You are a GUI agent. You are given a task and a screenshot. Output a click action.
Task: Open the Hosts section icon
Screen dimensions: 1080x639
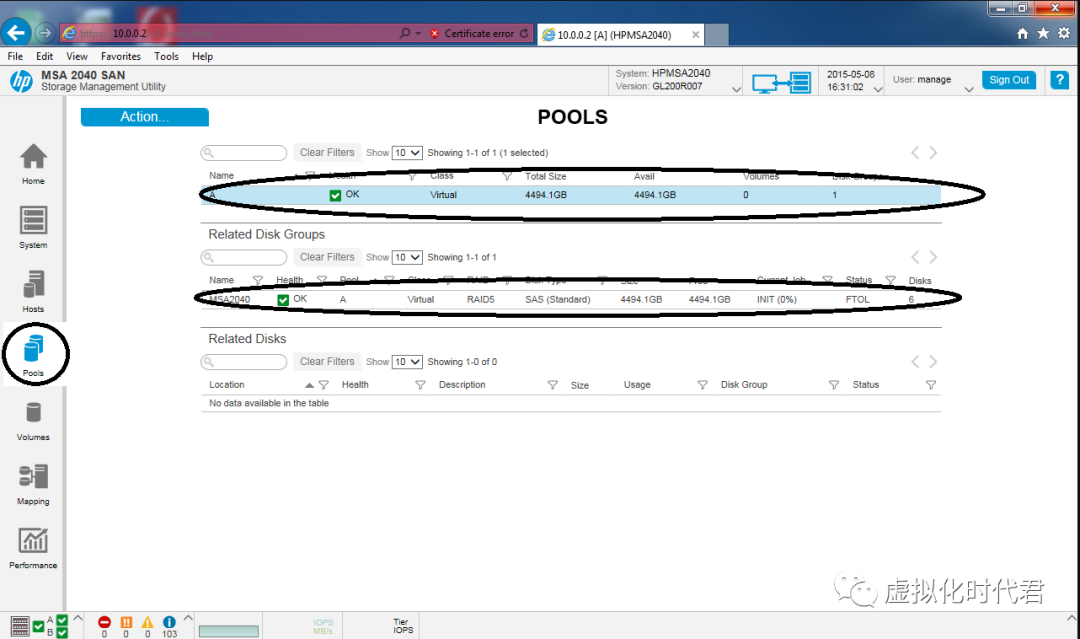[33, 285]
